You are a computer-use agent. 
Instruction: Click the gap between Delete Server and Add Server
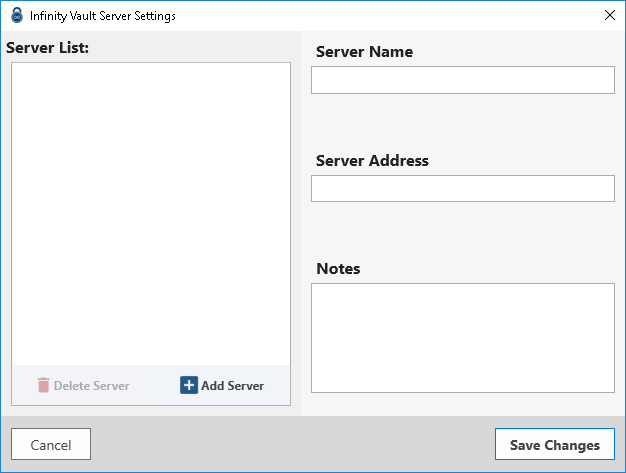[x=155, y=385]
